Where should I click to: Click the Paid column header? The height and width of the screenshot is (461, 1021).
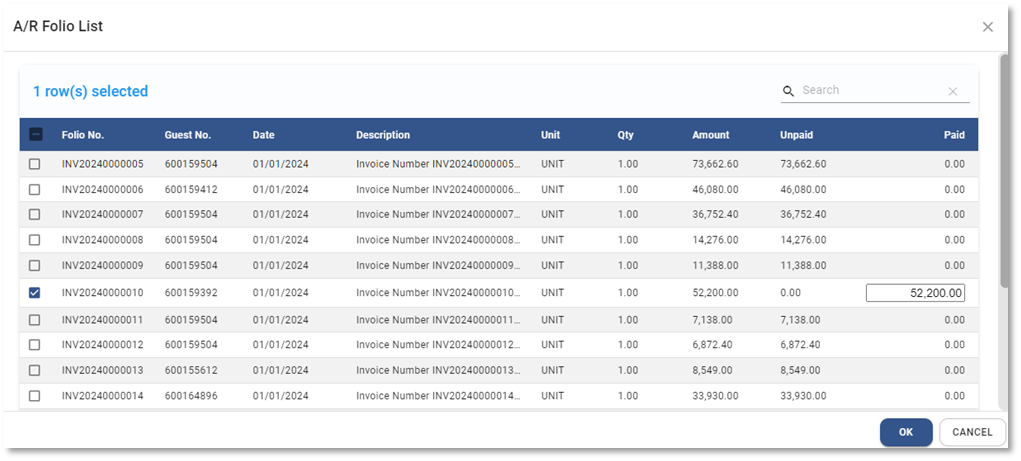coord(954,135)
